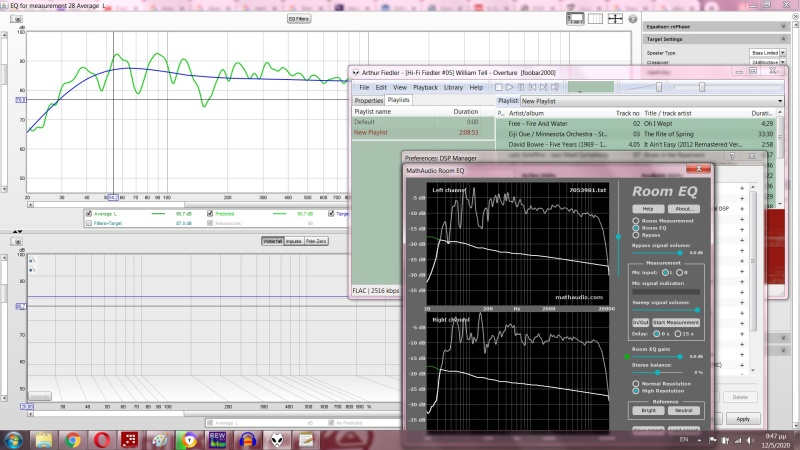Adjust the Stereo balance slider

pyautogui.click(x=657, y=372)
